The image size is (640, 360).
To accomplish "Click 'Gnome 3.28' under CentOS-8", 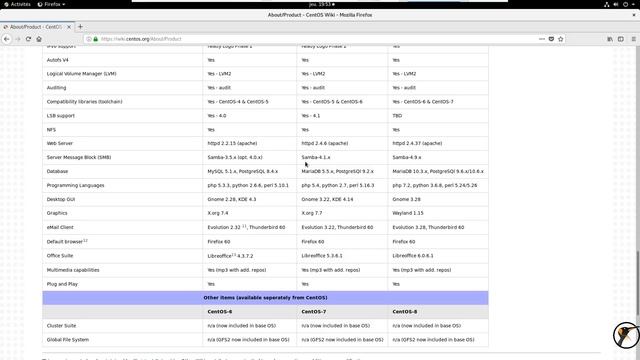I will [407, 199].
